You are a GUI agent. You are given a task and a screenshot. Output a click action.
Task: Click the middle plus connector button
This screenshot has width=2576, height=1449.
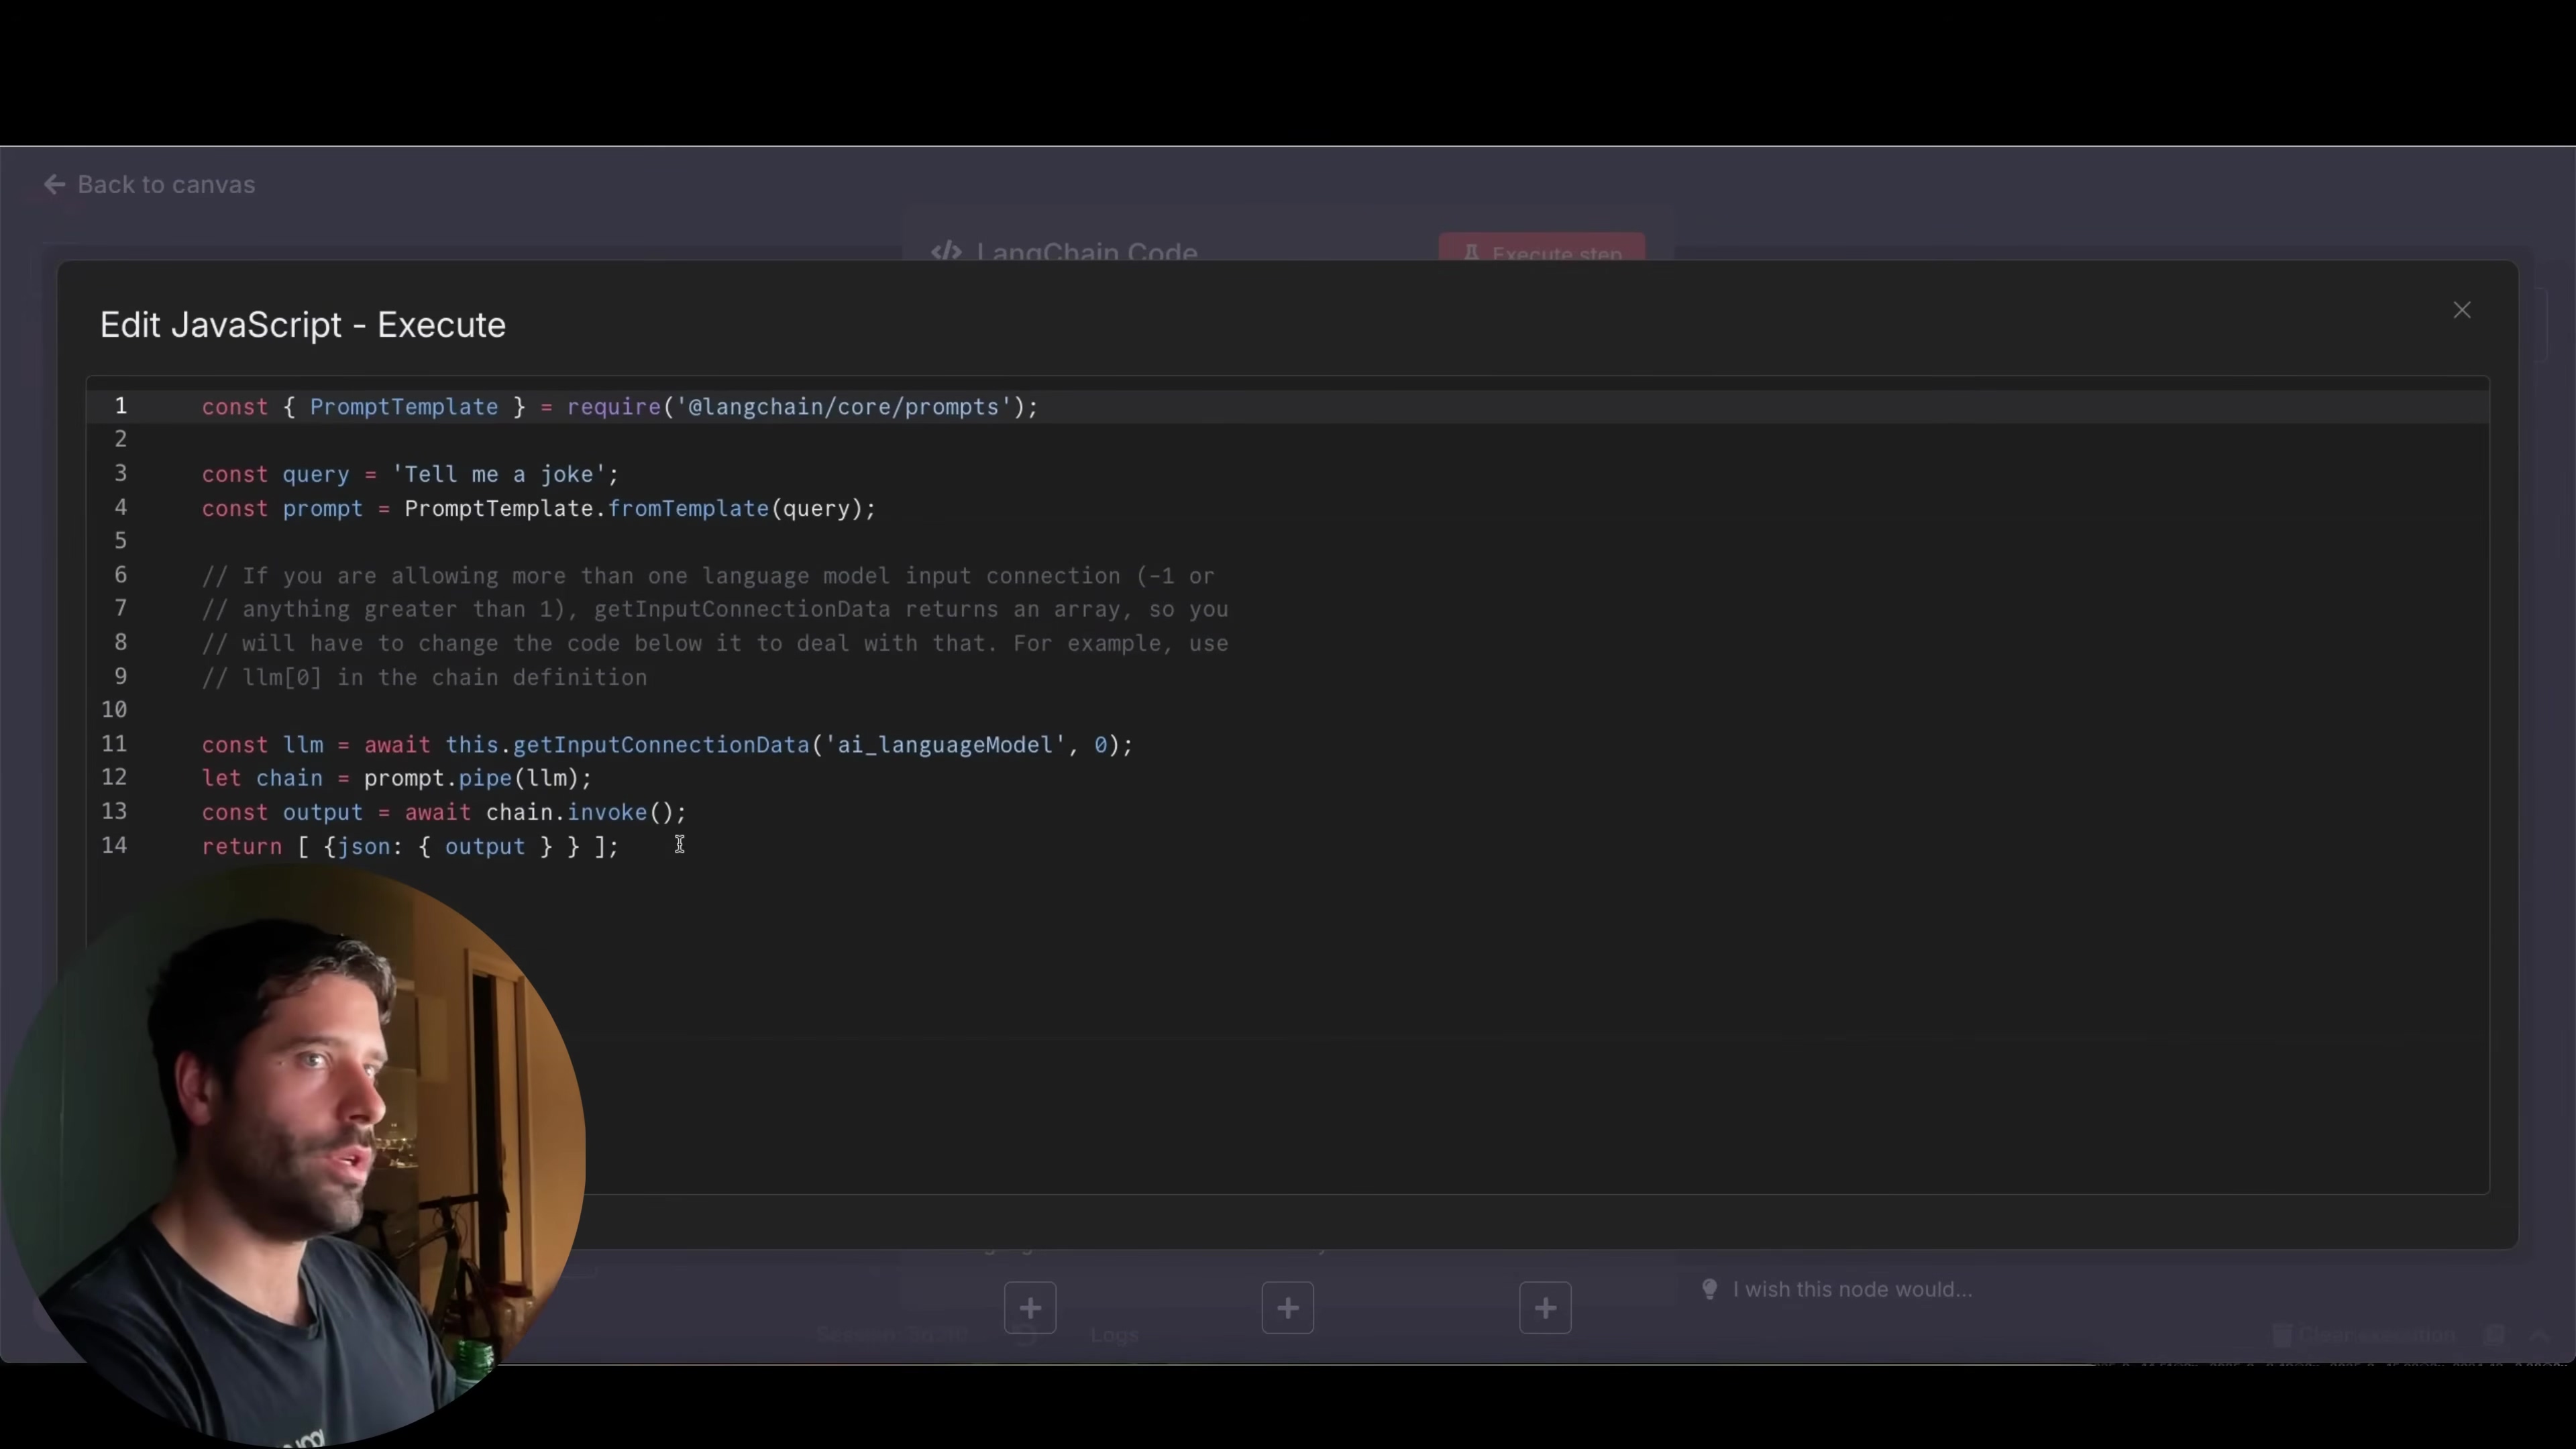tap(1288, 1307)
